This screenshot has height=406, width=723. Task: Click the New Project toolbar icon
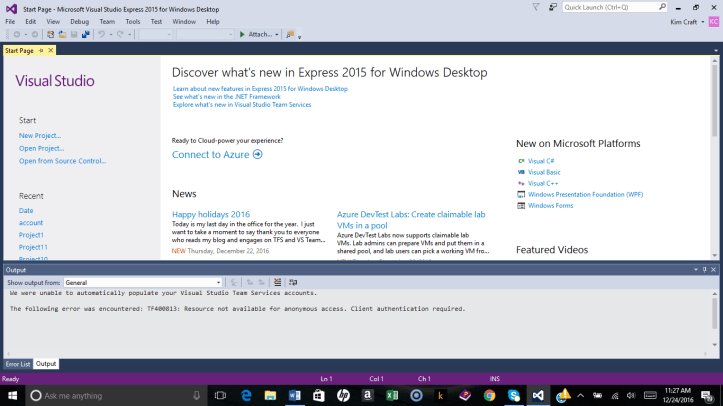[50, 34]
